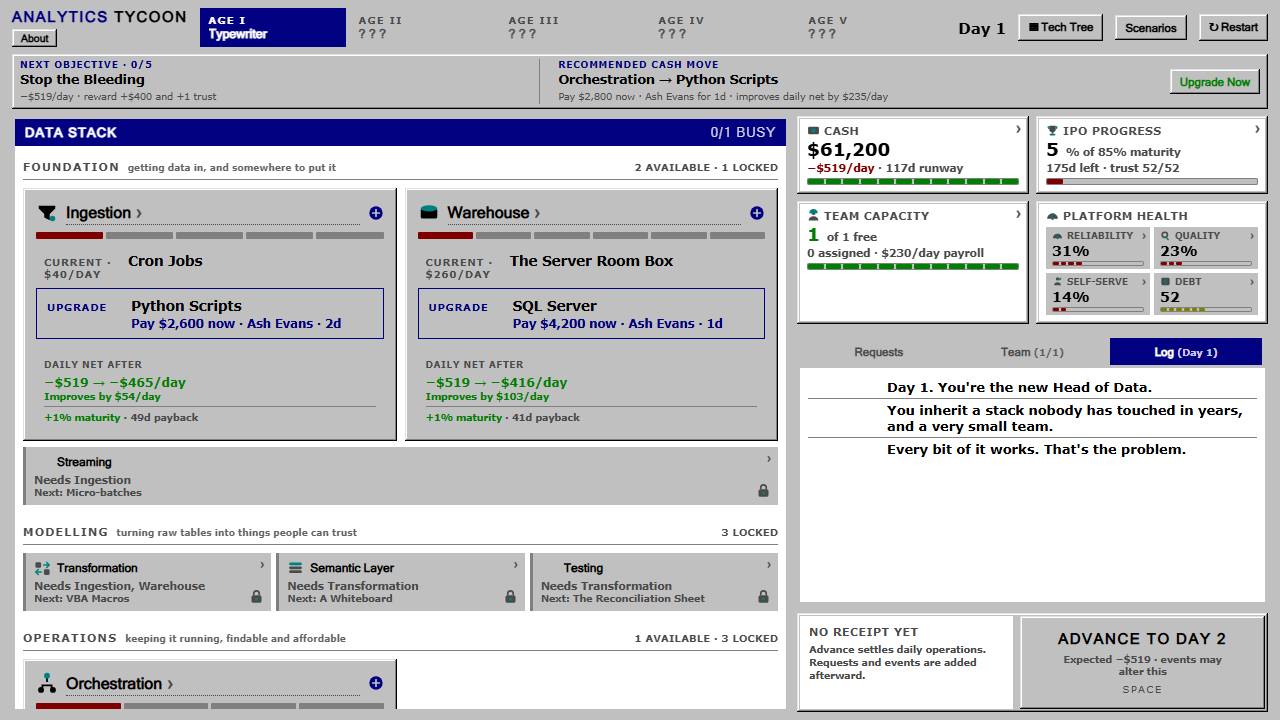Select the Age I Typewriter tab
This screenshot has height=720, width=1280.
pyautogui.click(x=273, y=28)
